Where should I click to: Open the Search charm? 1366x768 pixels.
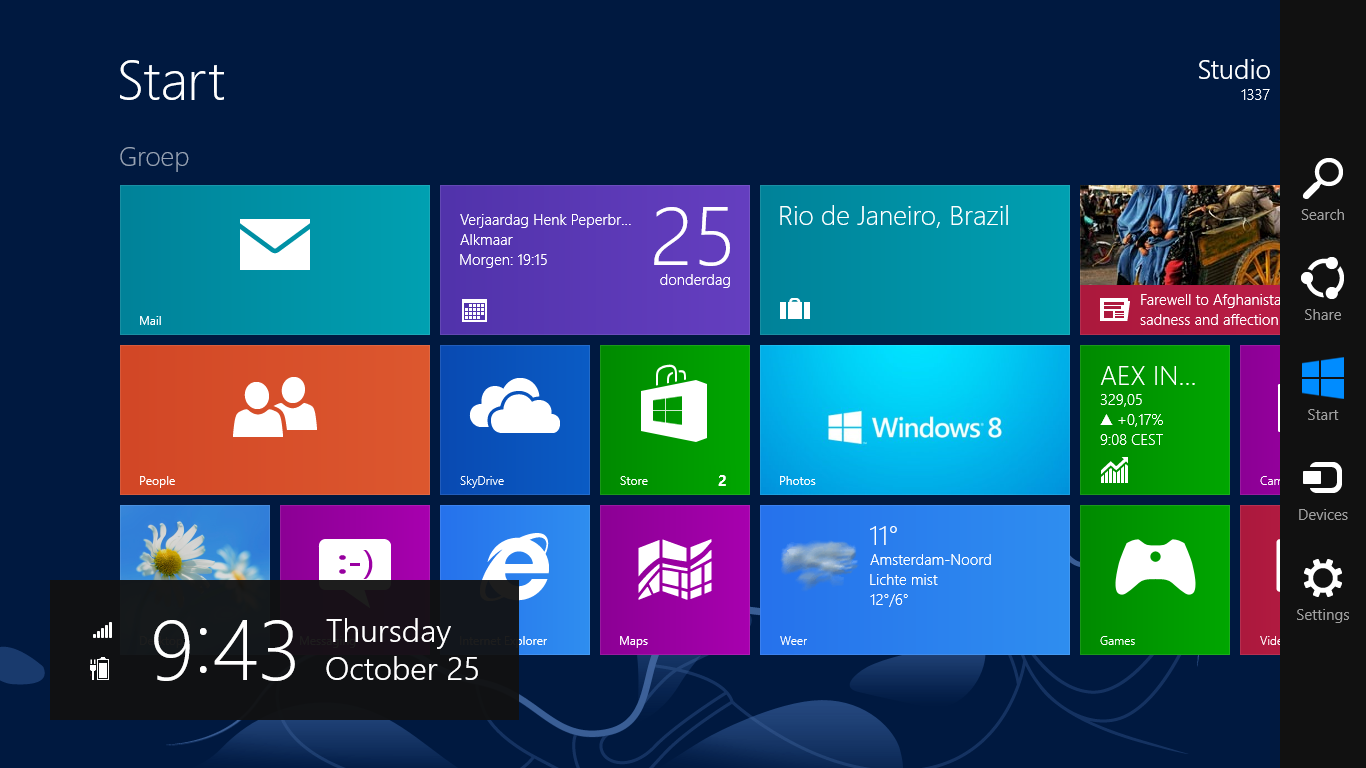1323,190
